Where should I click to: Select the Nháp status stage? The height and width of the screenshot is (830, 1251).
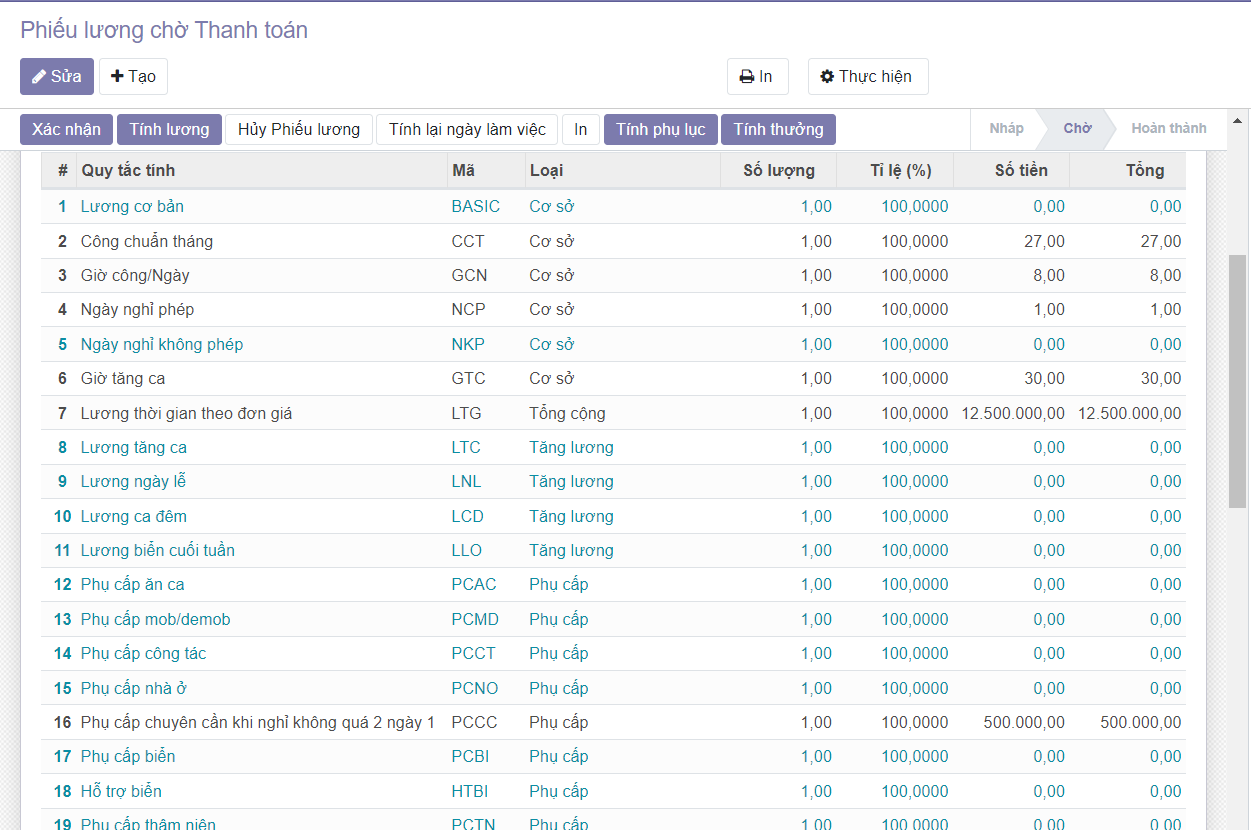click(x=1006, y=129)
